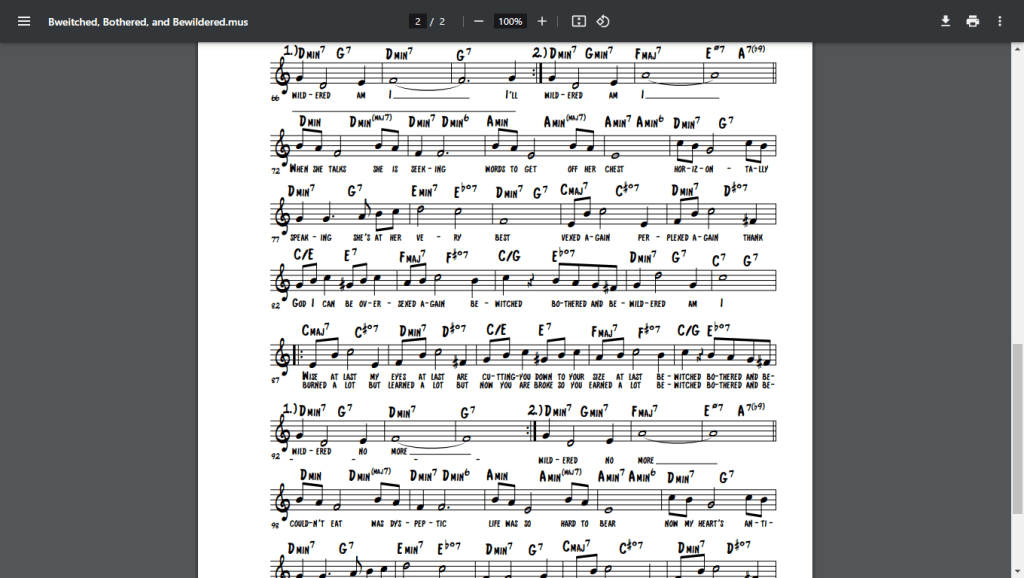Viewport: 1024px width, 578px height.
Task: Toggle the fit to page button
Action: click(578, 21)
